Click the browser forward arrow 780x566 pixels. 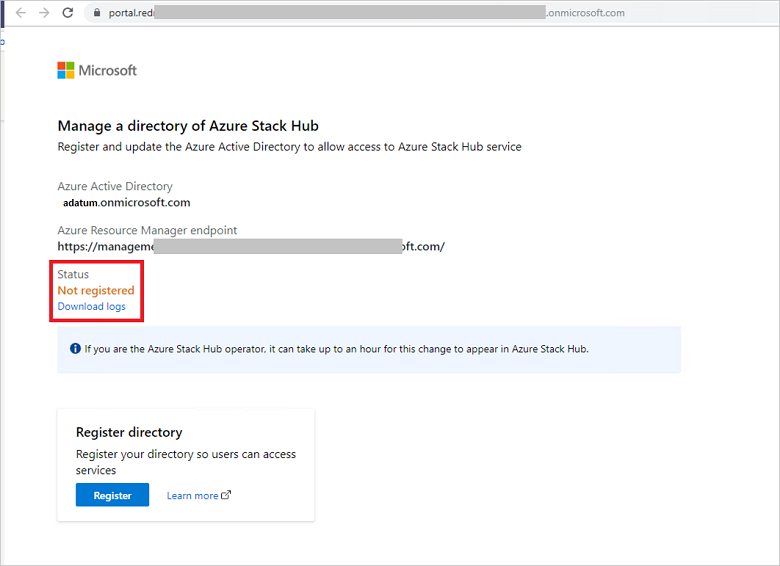pyautogui.click(x=43, y=13)
